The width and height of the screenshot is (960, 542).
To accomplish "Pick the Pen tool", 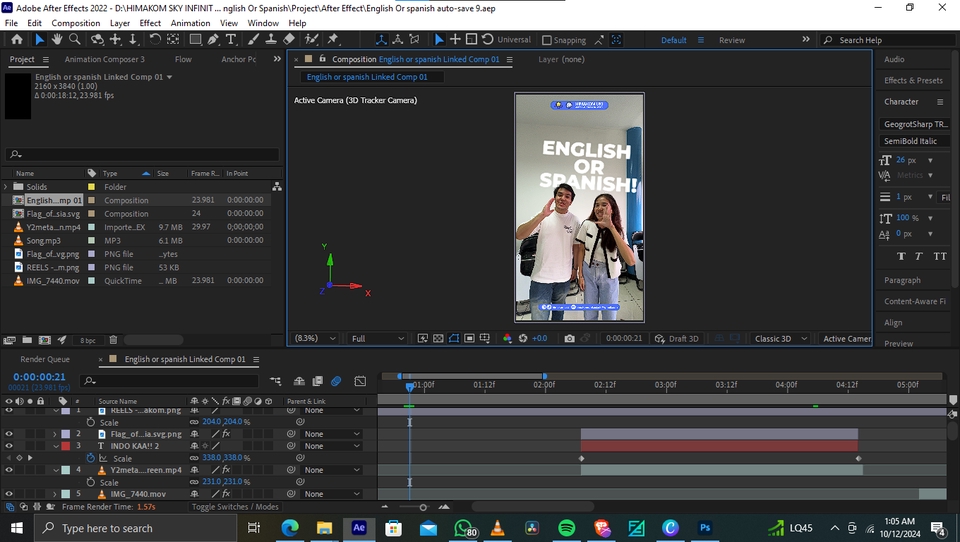I will (x=212, y=40).
